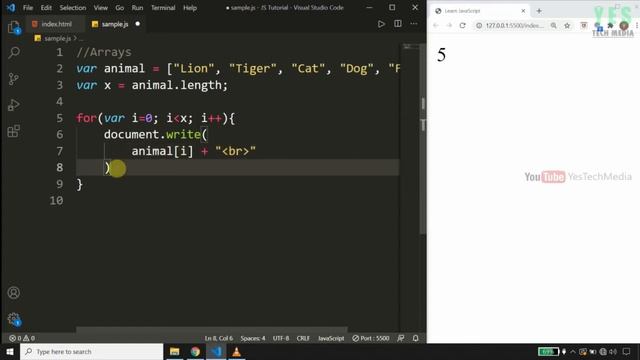Open the Source Control view

pos(13,79)
